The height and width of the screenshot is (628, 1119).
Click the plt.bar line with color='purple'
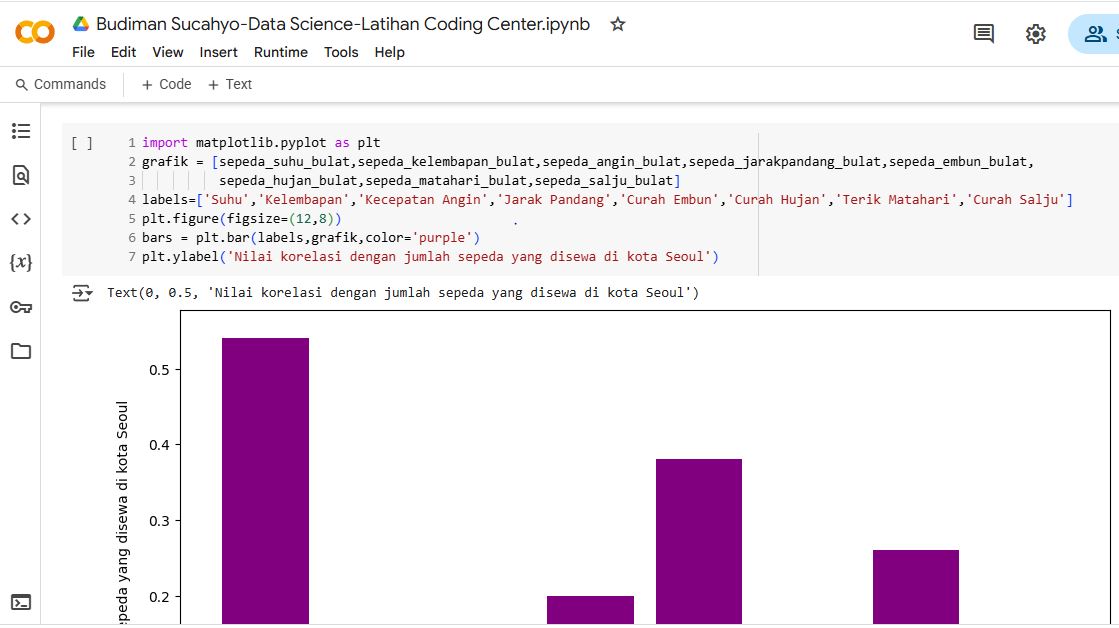click(x=311, y=238)
